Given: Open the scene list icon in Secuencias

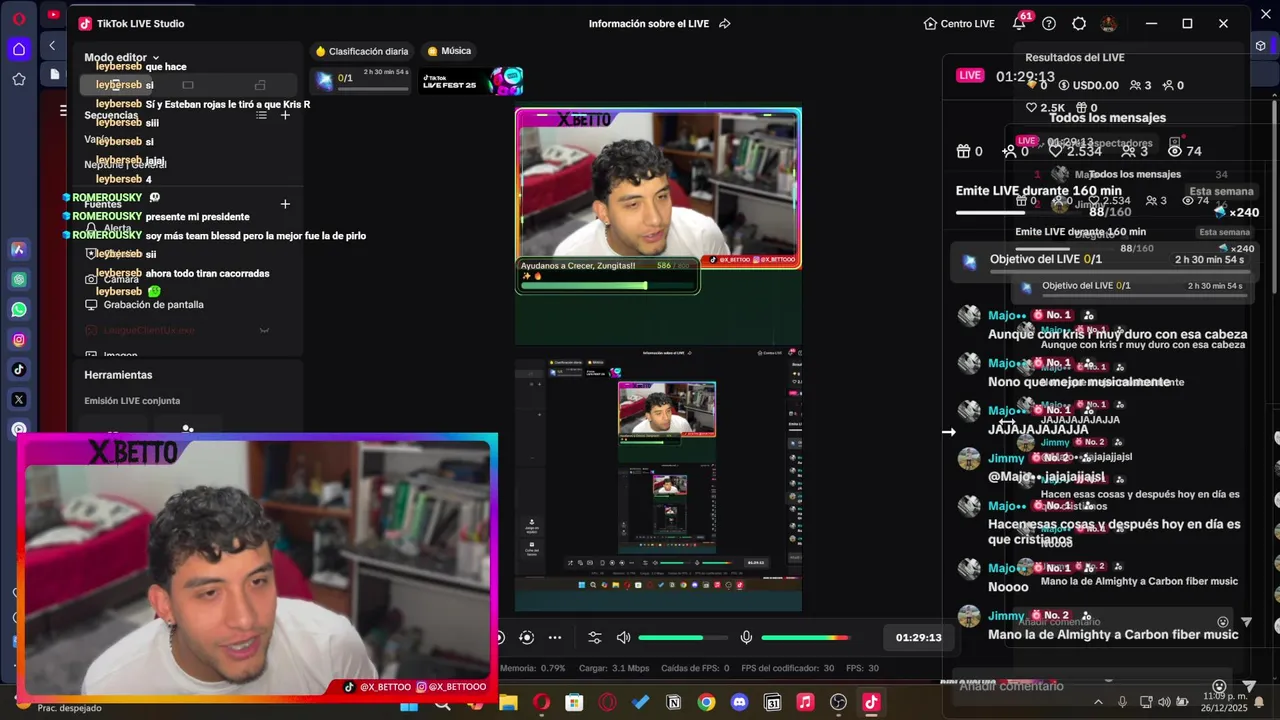Looking at the screenshot, I should pyautogui.click(x=261, y=115).
